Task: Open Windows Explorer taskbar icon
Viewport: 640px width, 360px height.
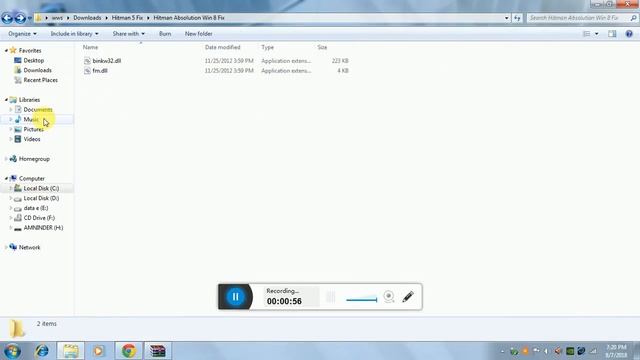Action: (x=71, y=351)
